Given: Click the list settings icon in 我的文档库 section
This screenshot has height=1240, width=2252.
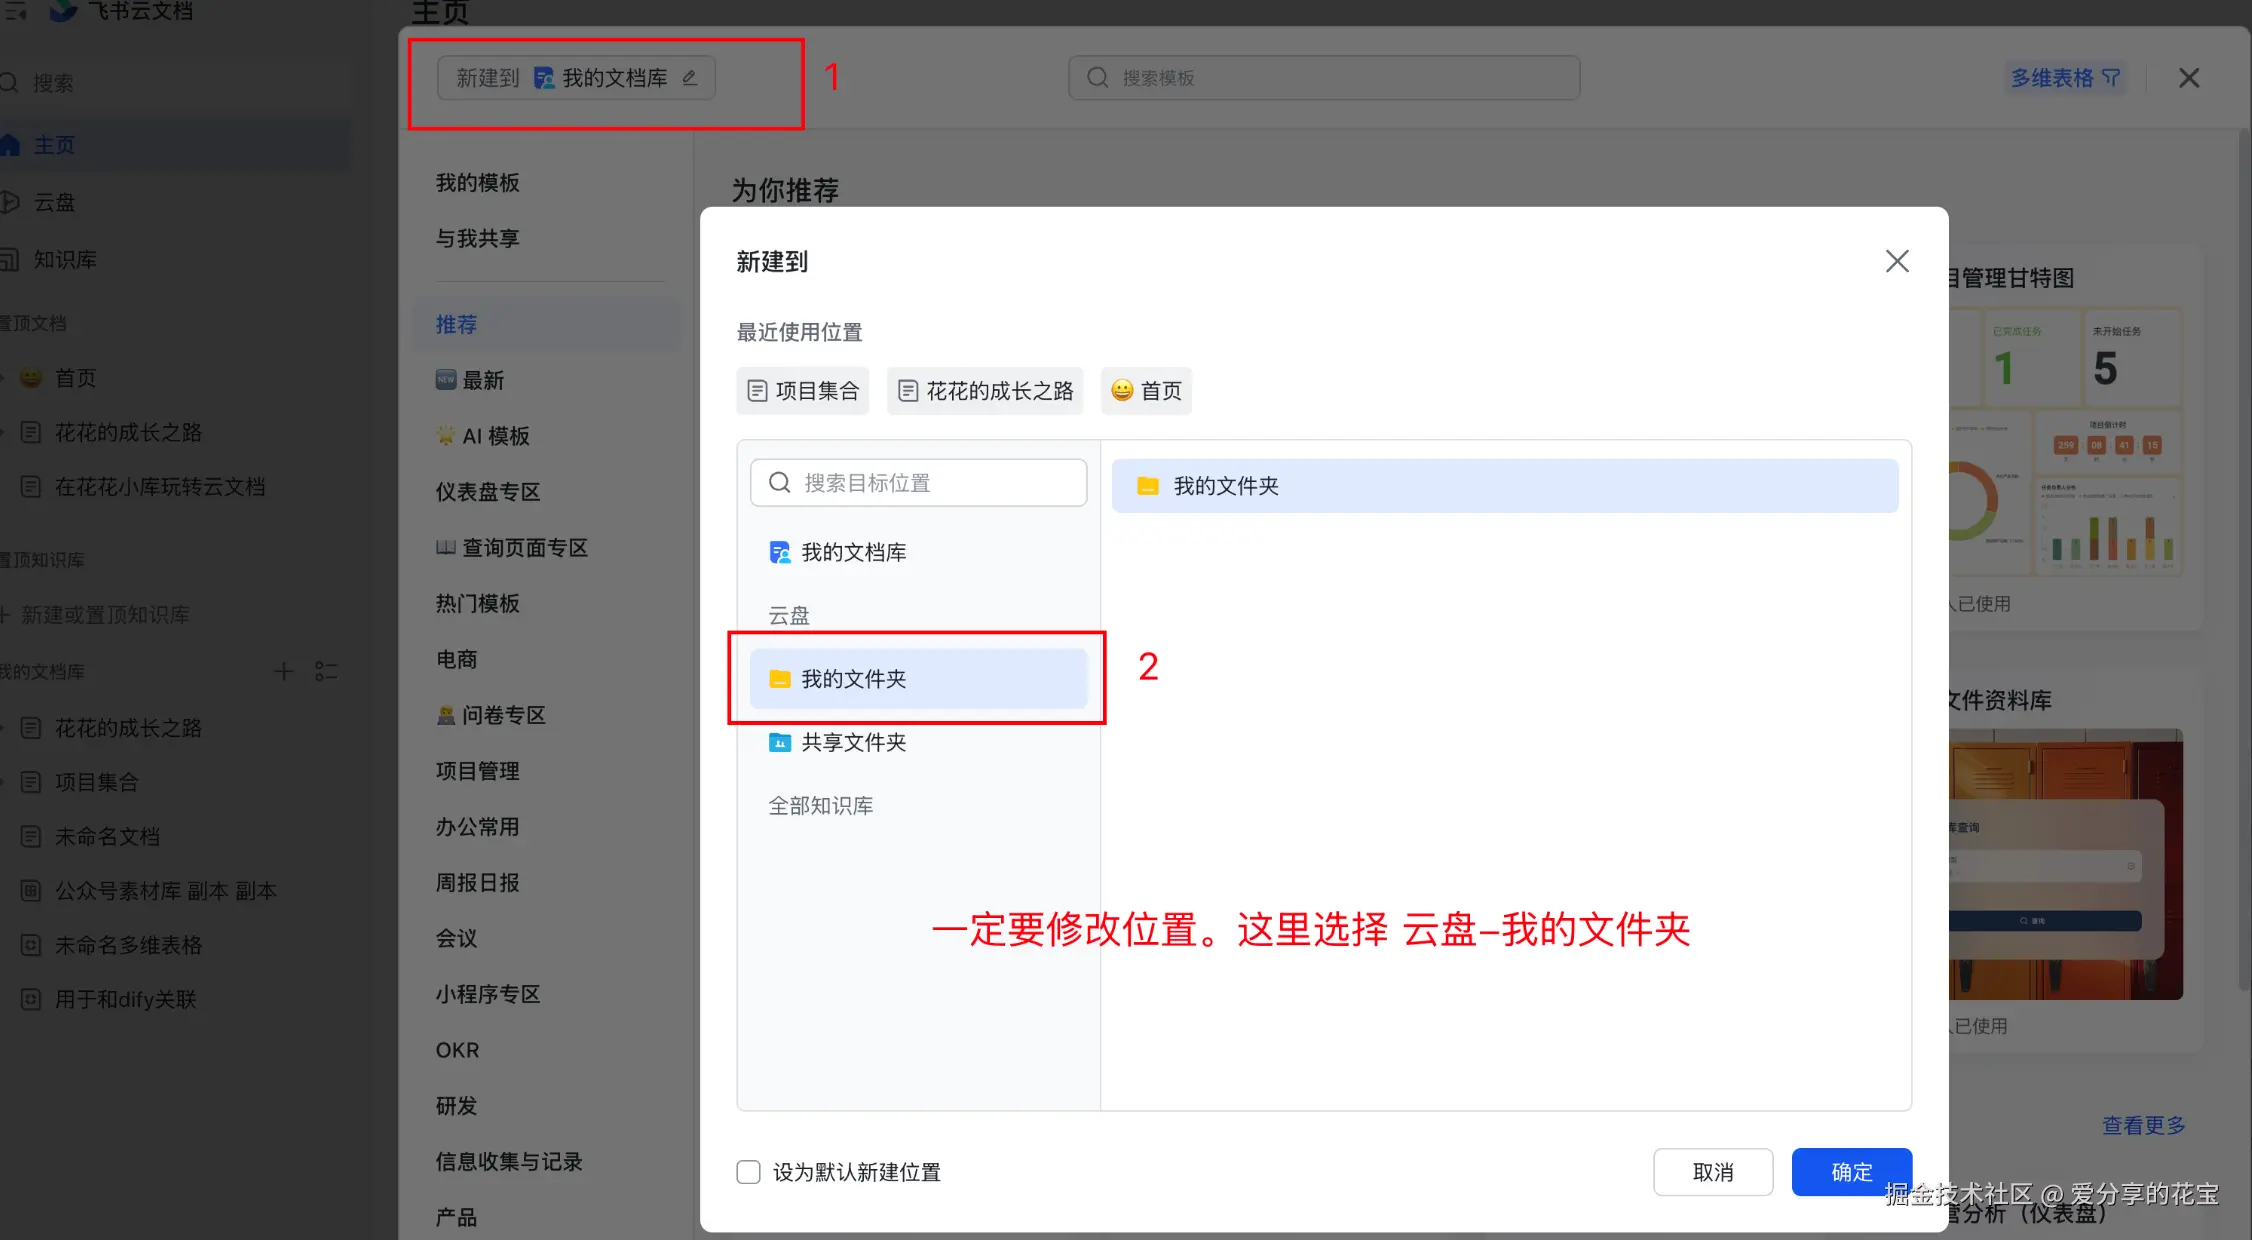Looking at the screenshot, I should (326, 671).
